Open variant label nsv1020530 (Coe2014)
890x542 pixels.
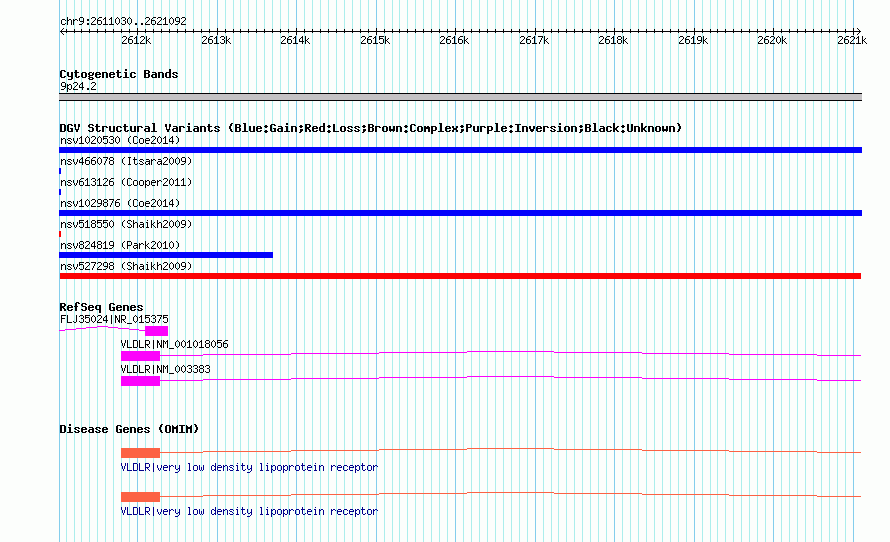[x=120, y=140]
